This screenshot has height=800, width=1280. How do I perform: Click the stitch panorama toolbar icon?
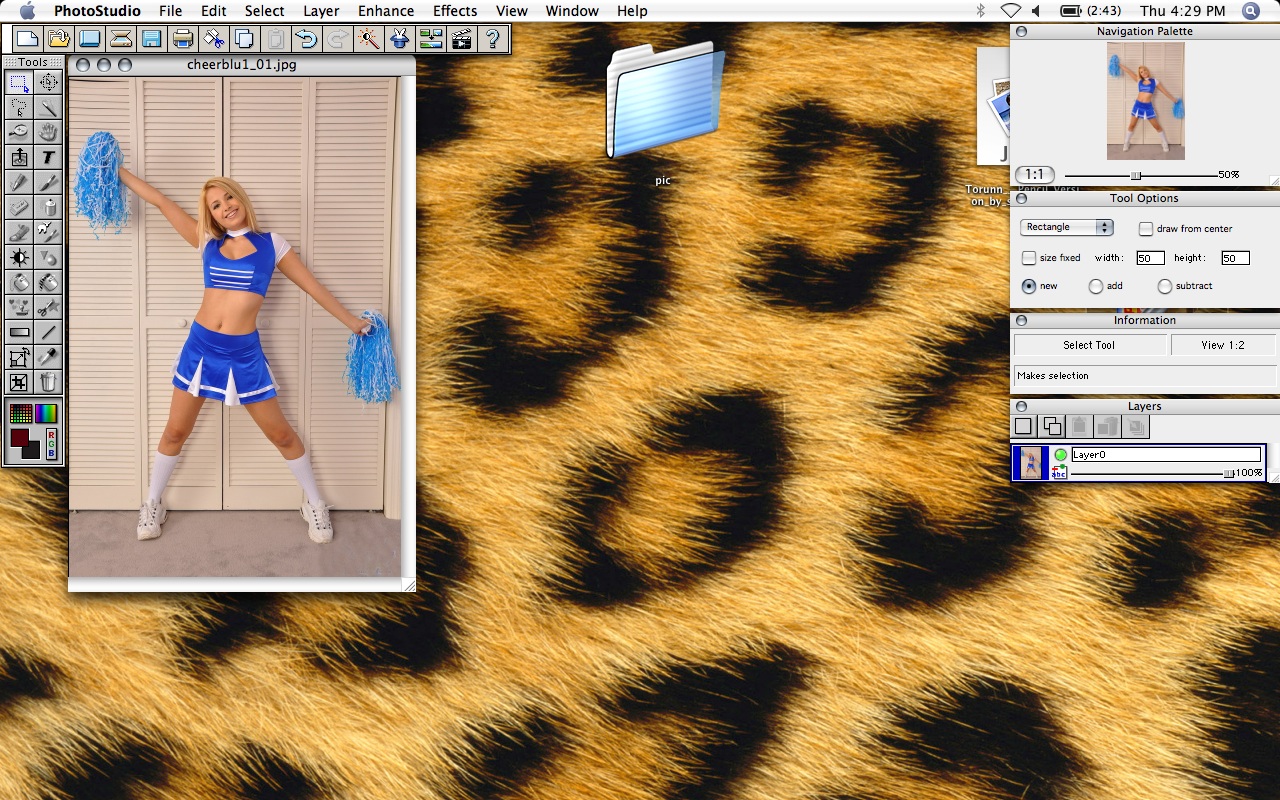point(430,39)
